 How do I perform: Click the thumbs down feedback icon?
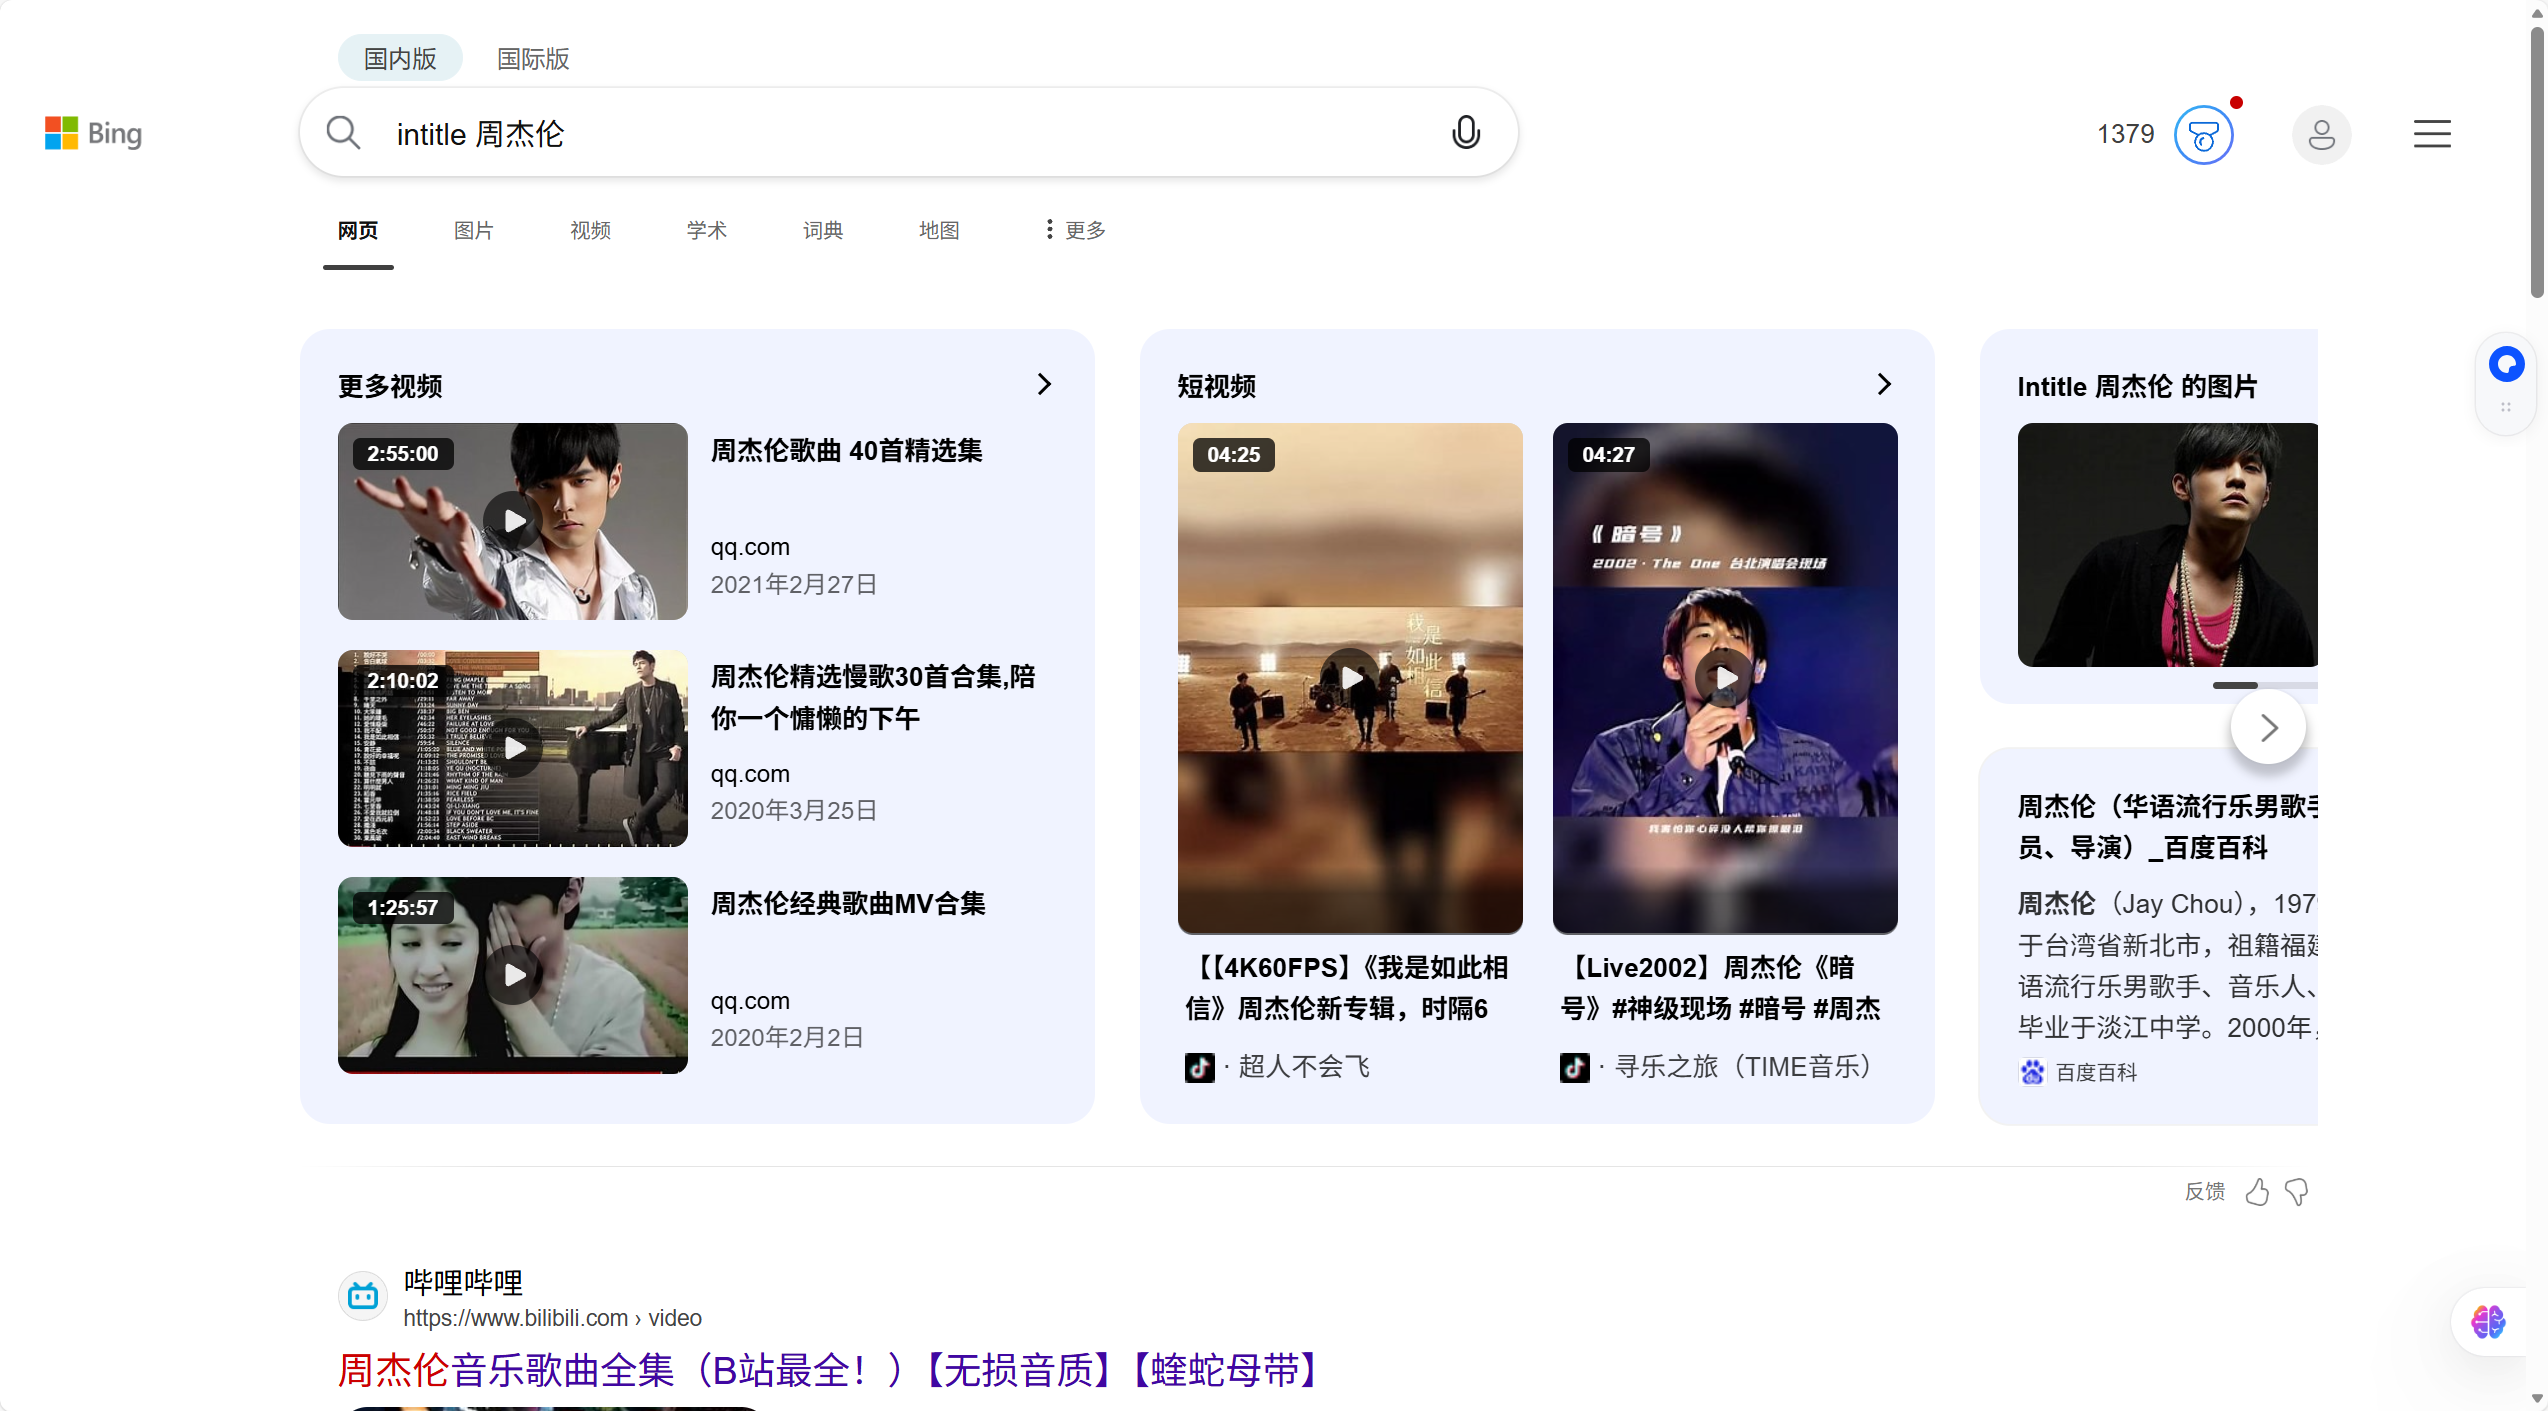pos(2297,1191)
